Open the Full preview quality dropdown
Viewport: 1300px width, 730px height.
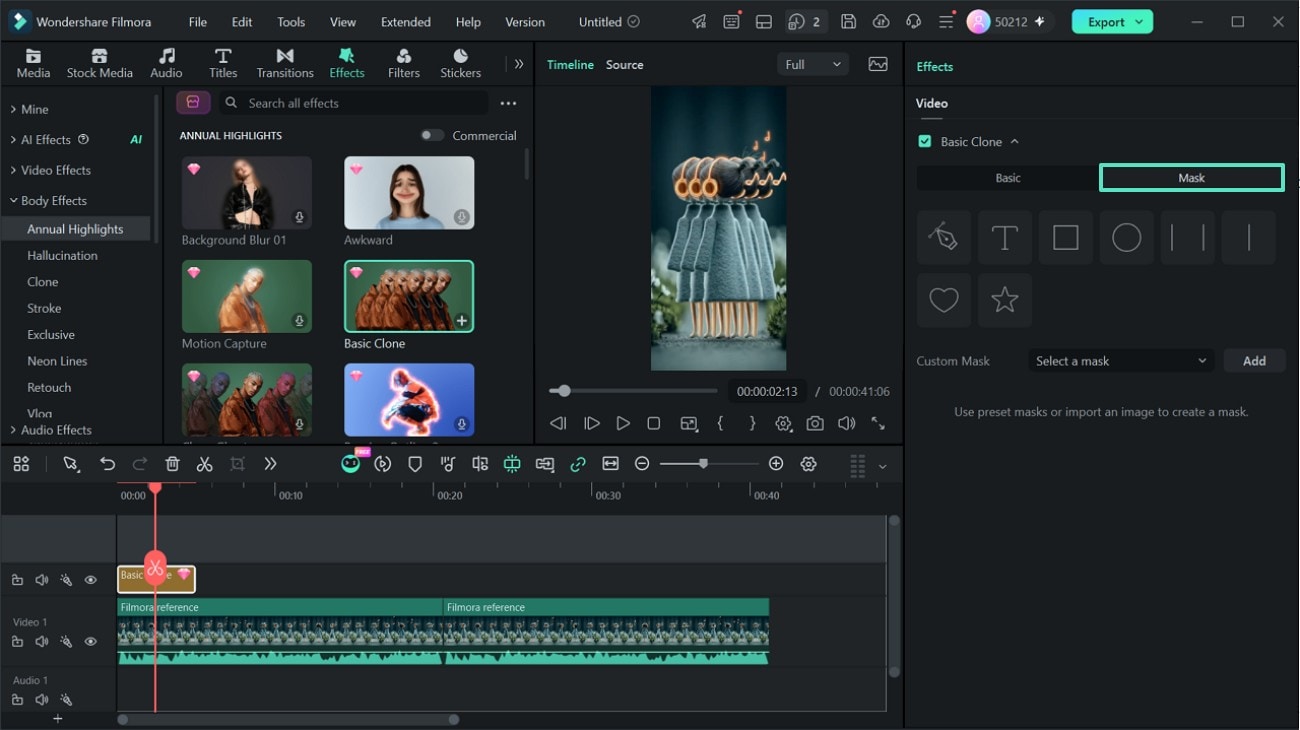pos(812,65)
